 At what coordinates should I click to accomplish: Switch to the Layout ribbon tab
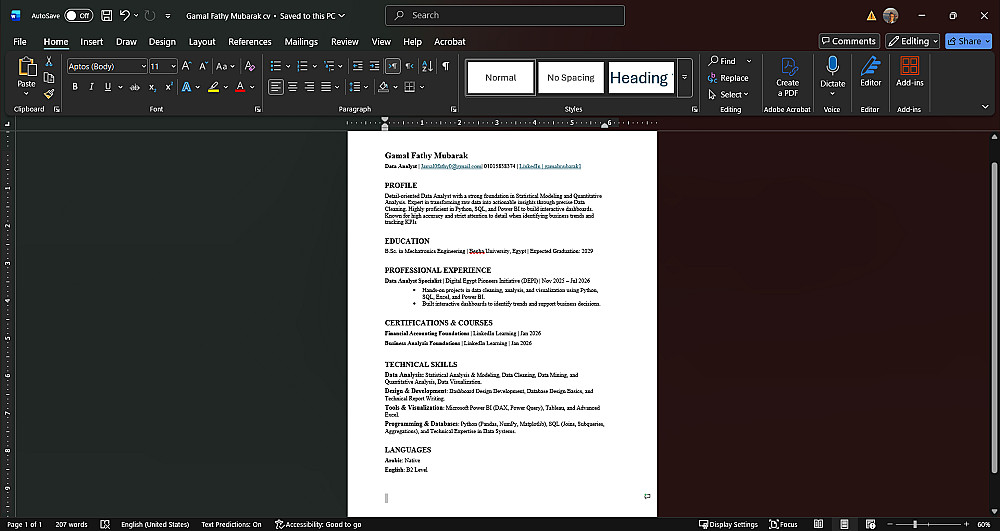202,42
